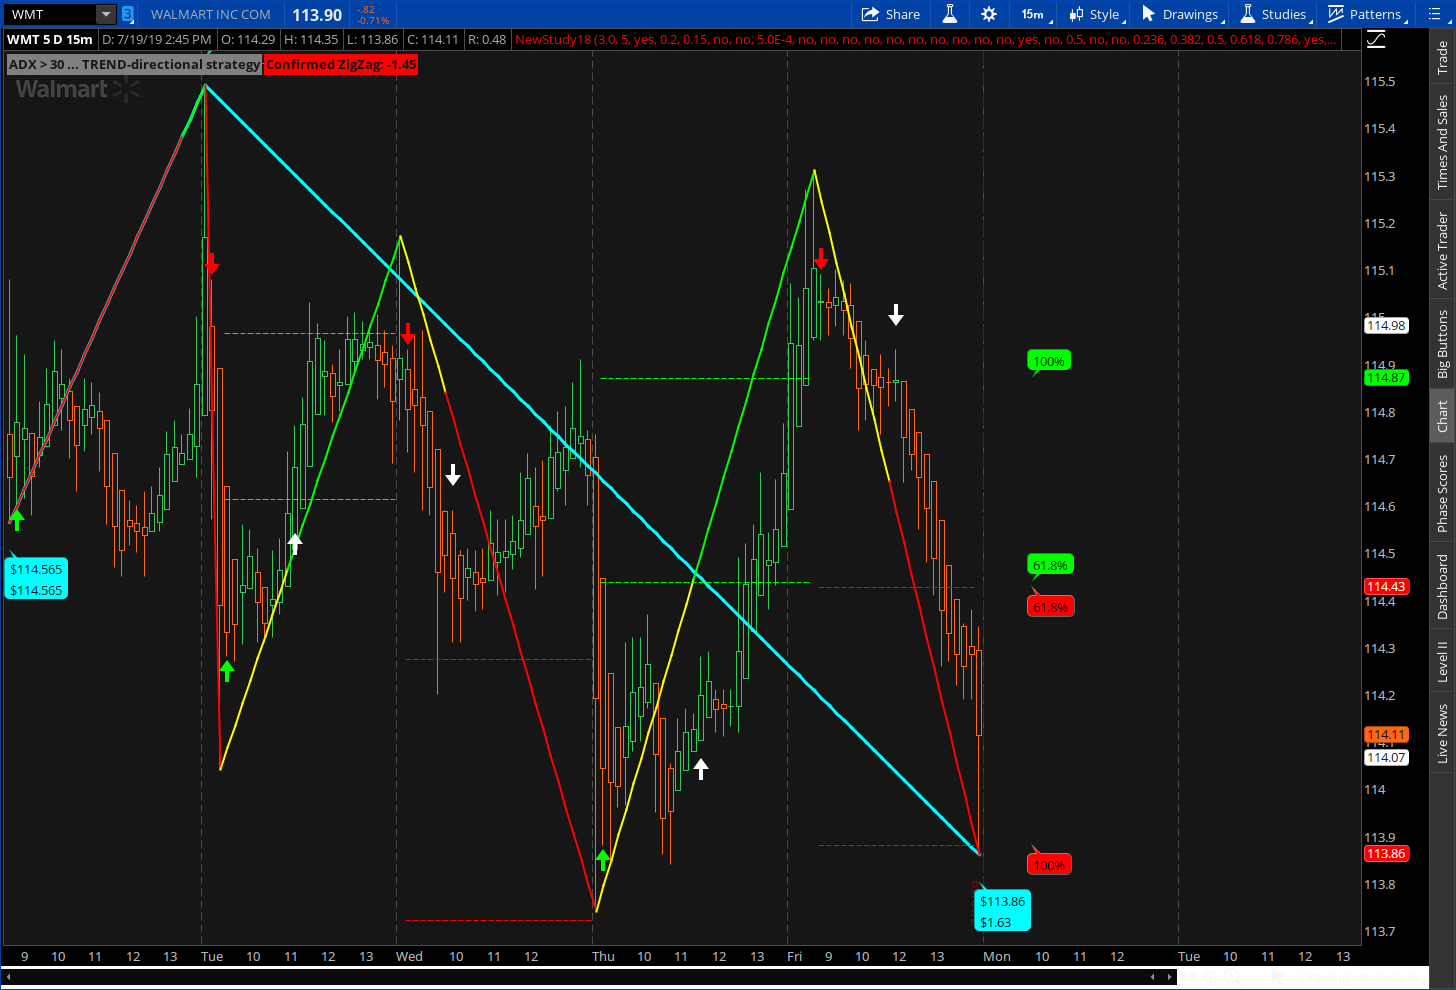Image resolution: width=1456 pixels, height=990 pixels.
Task: Click the blue symbol link icon
Action: pos(128,14)
